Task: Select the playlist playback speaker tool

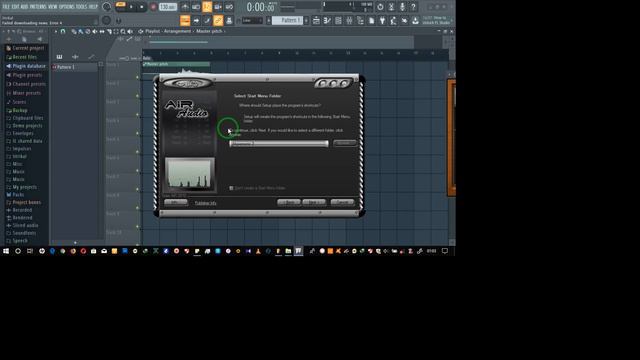Action: pos(130,31)
